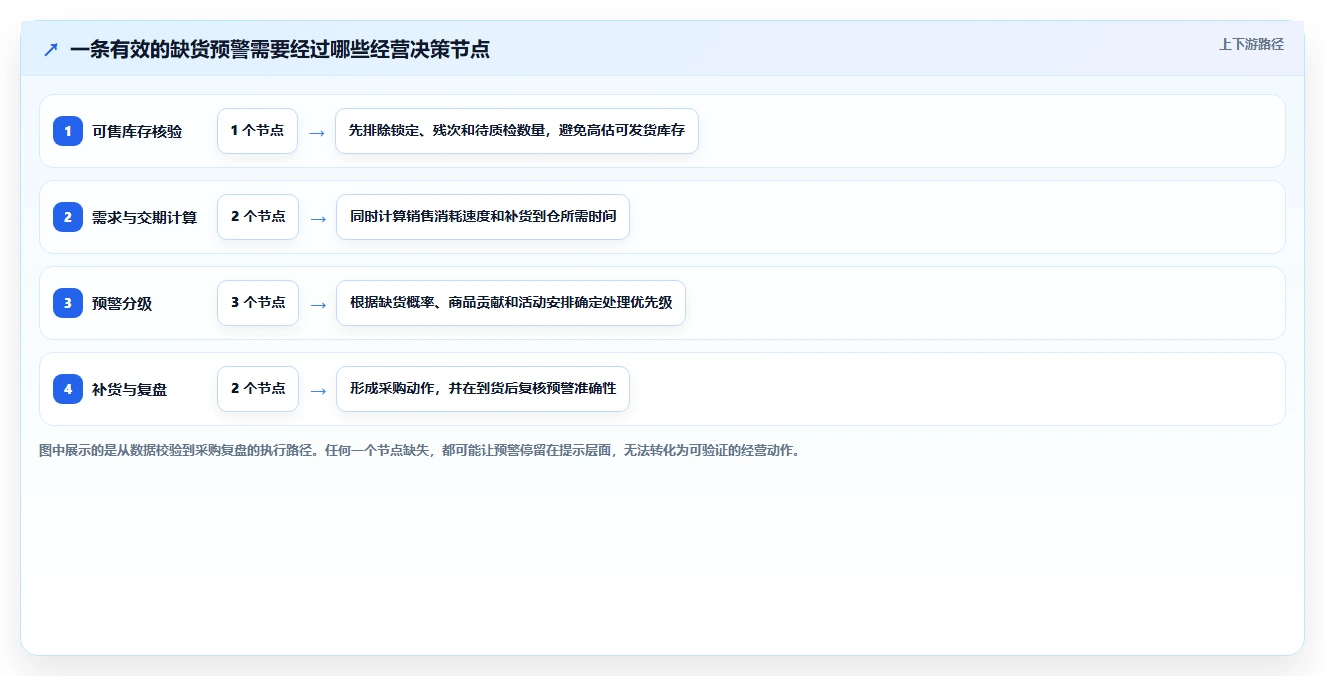Click the 1 个节点 chip

pyautogui.click(x=257, y=131)
